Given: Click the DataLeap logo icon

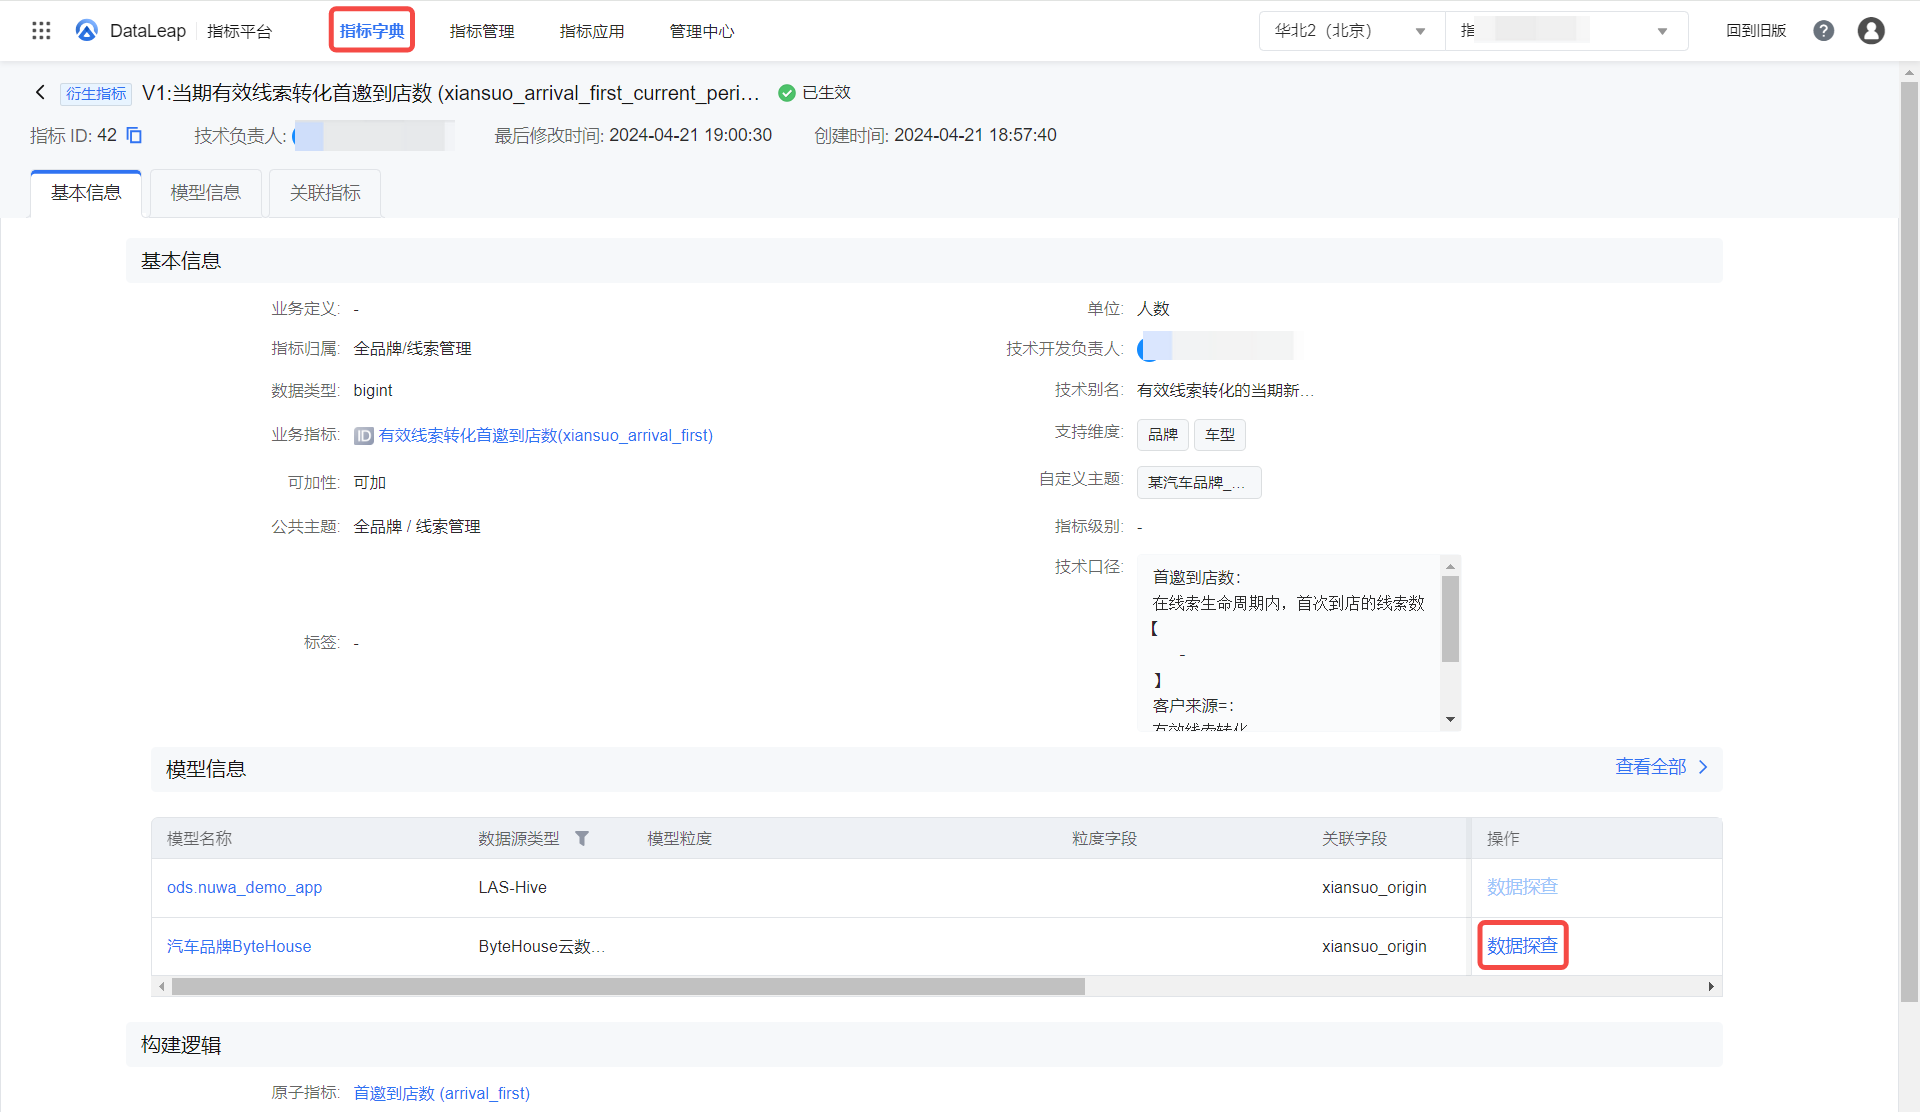Looking at the screenshot, I should point(87,31).
